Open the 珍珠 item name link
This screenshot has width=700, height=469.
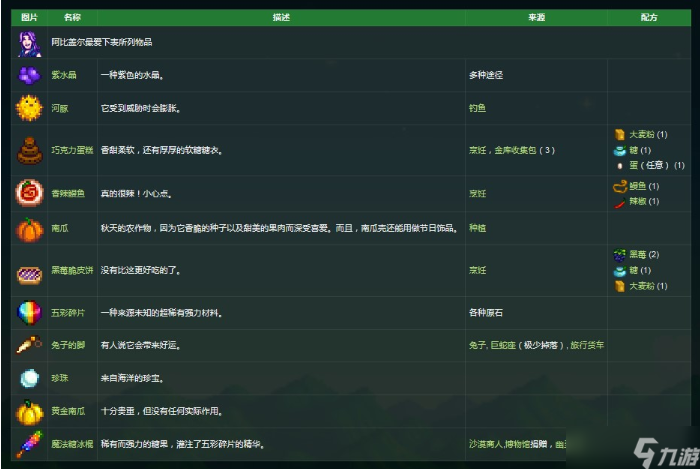[x=60, y=378]
